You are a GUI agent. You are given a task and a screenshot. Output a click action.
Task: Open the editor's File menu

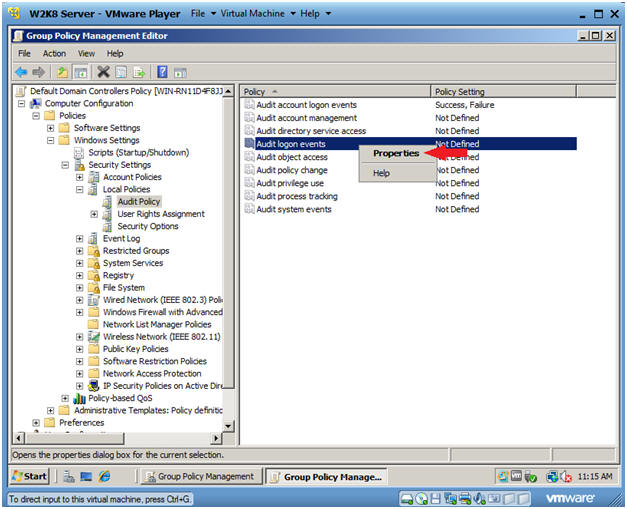24,54
